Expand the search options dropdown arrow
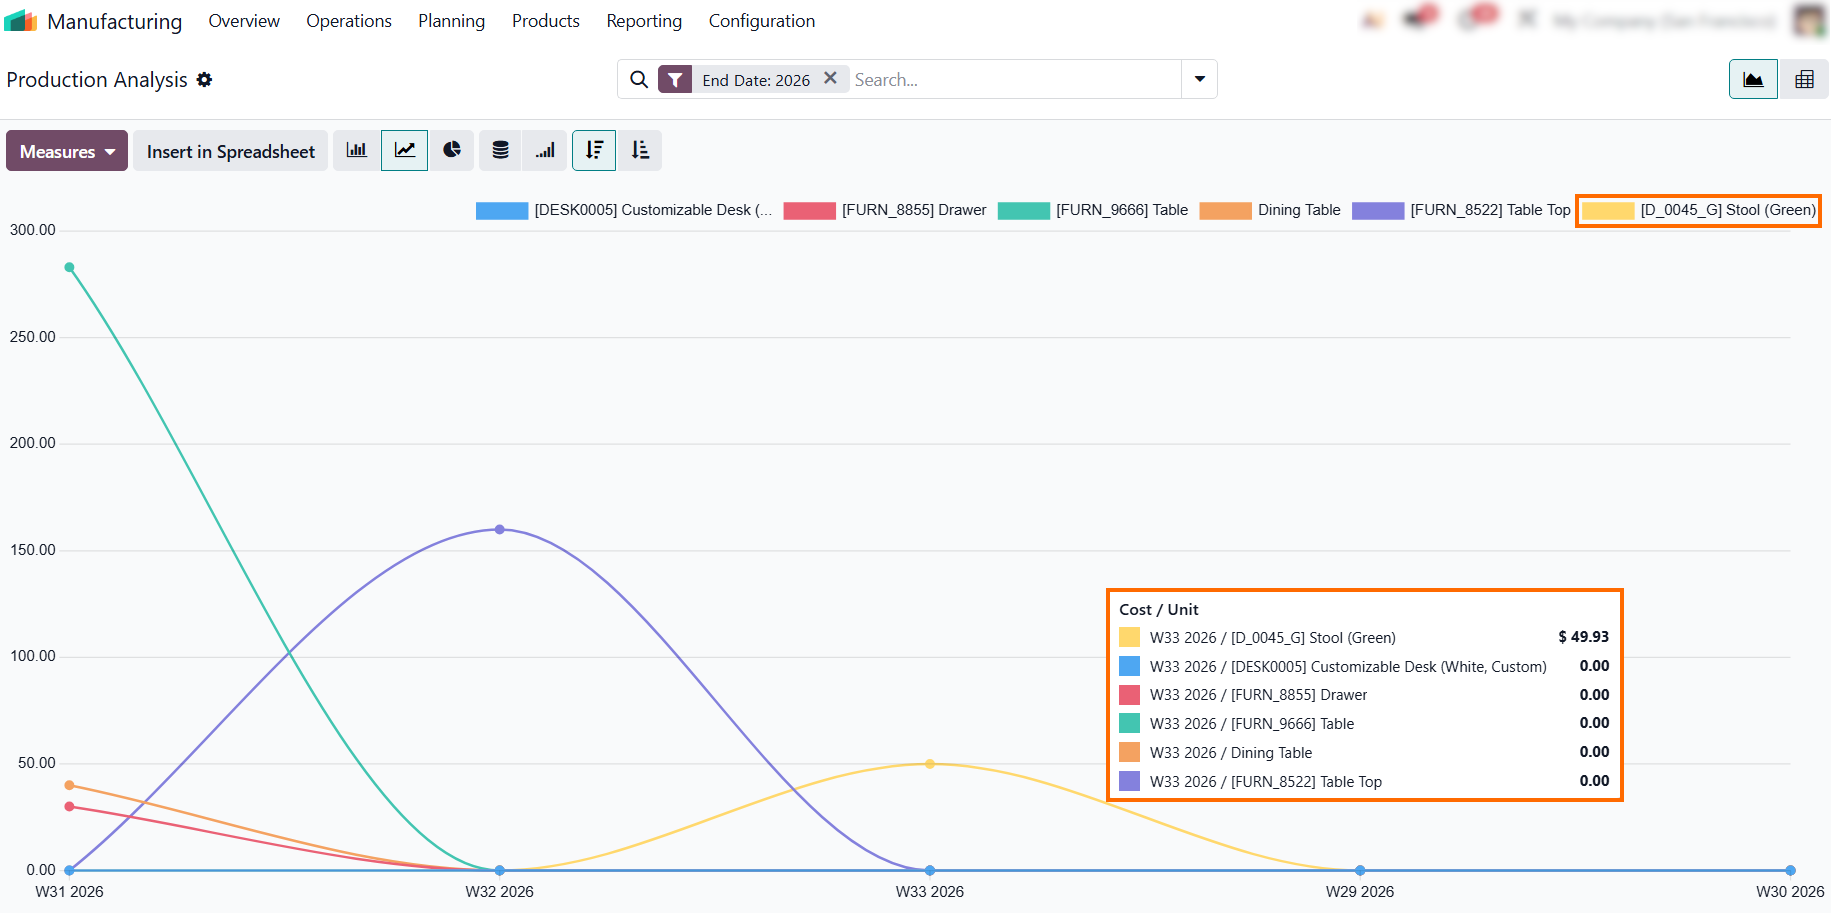 pyautogui.click(x=1199, y=79)
